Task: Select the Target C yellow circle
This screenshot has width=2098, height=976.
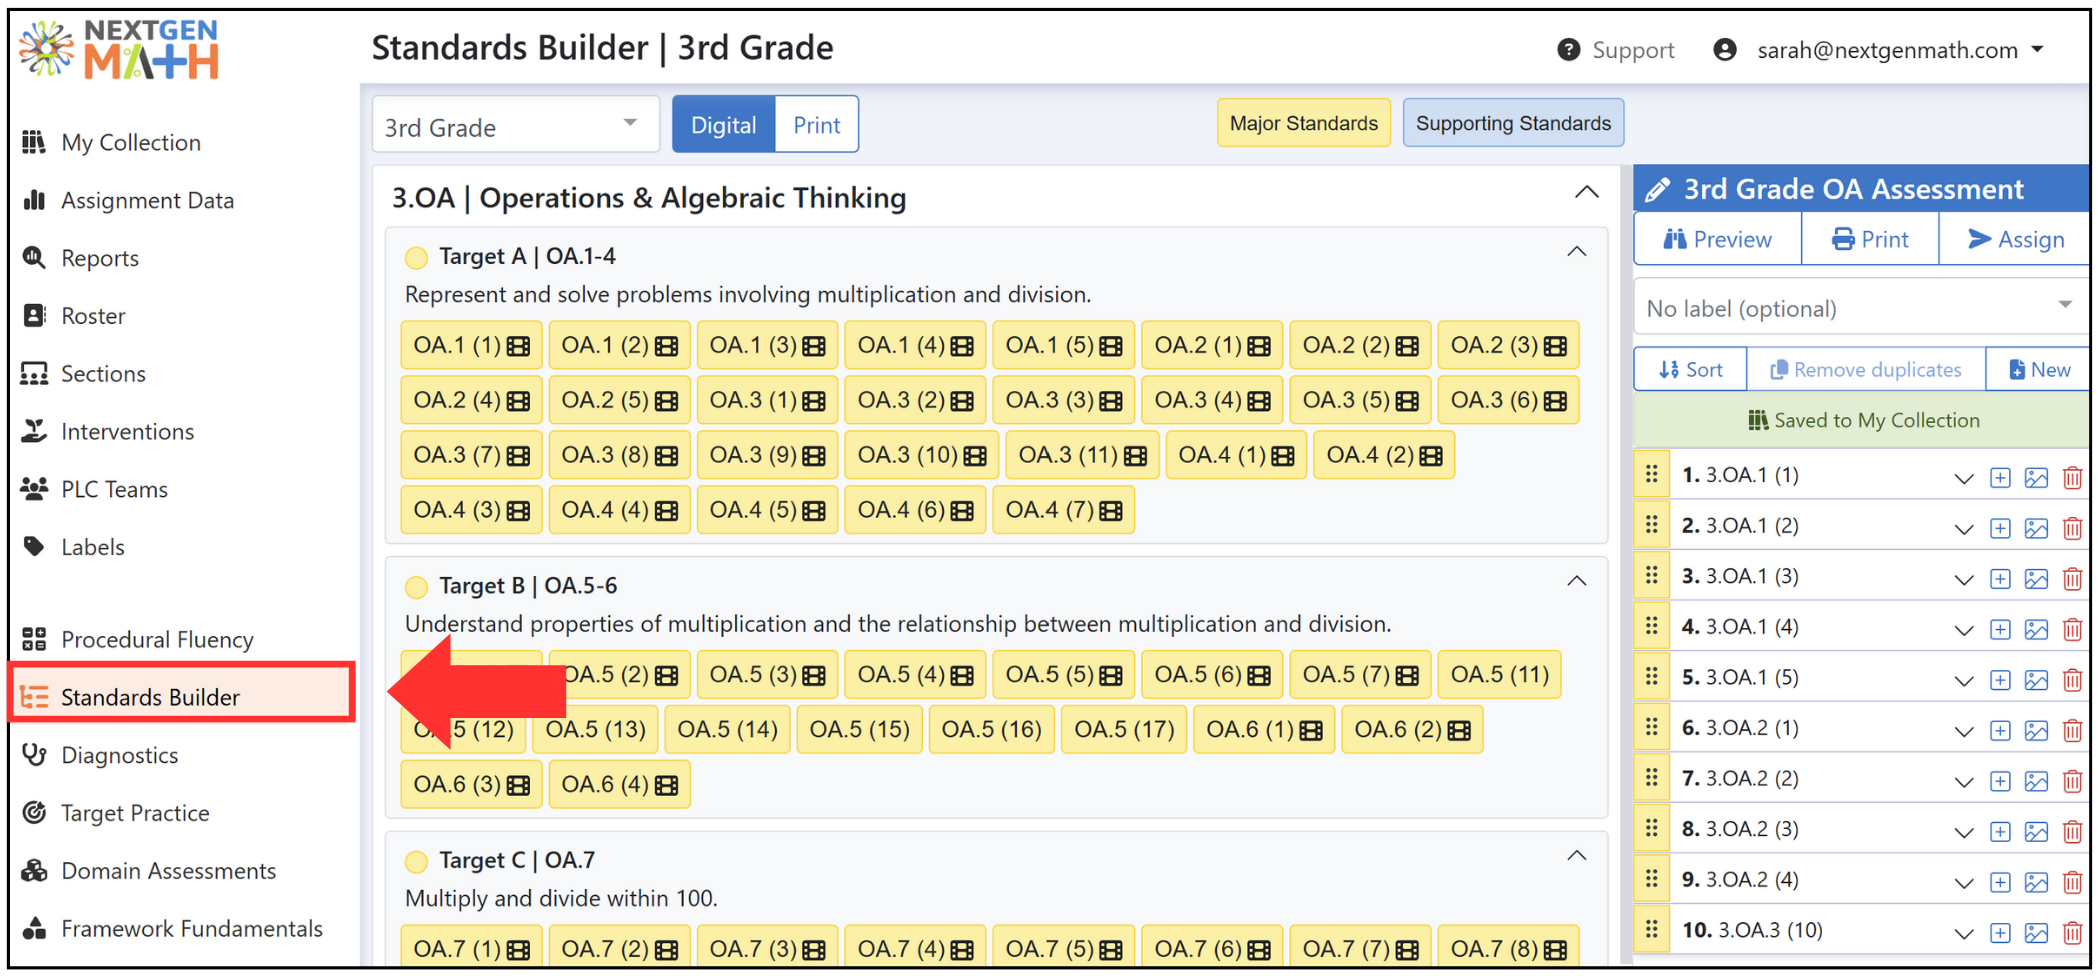Action: point(416,861)
